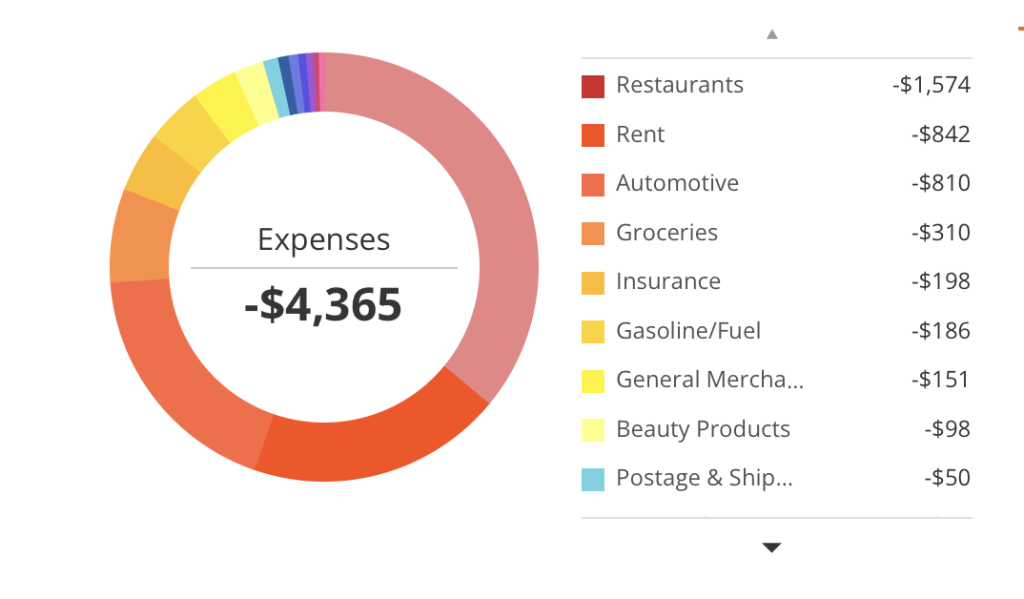Image resolution: width=1024 pixels, height=599 pixels.
Task: Click the -$198 Insurance amount
Action: click(940, 282)
